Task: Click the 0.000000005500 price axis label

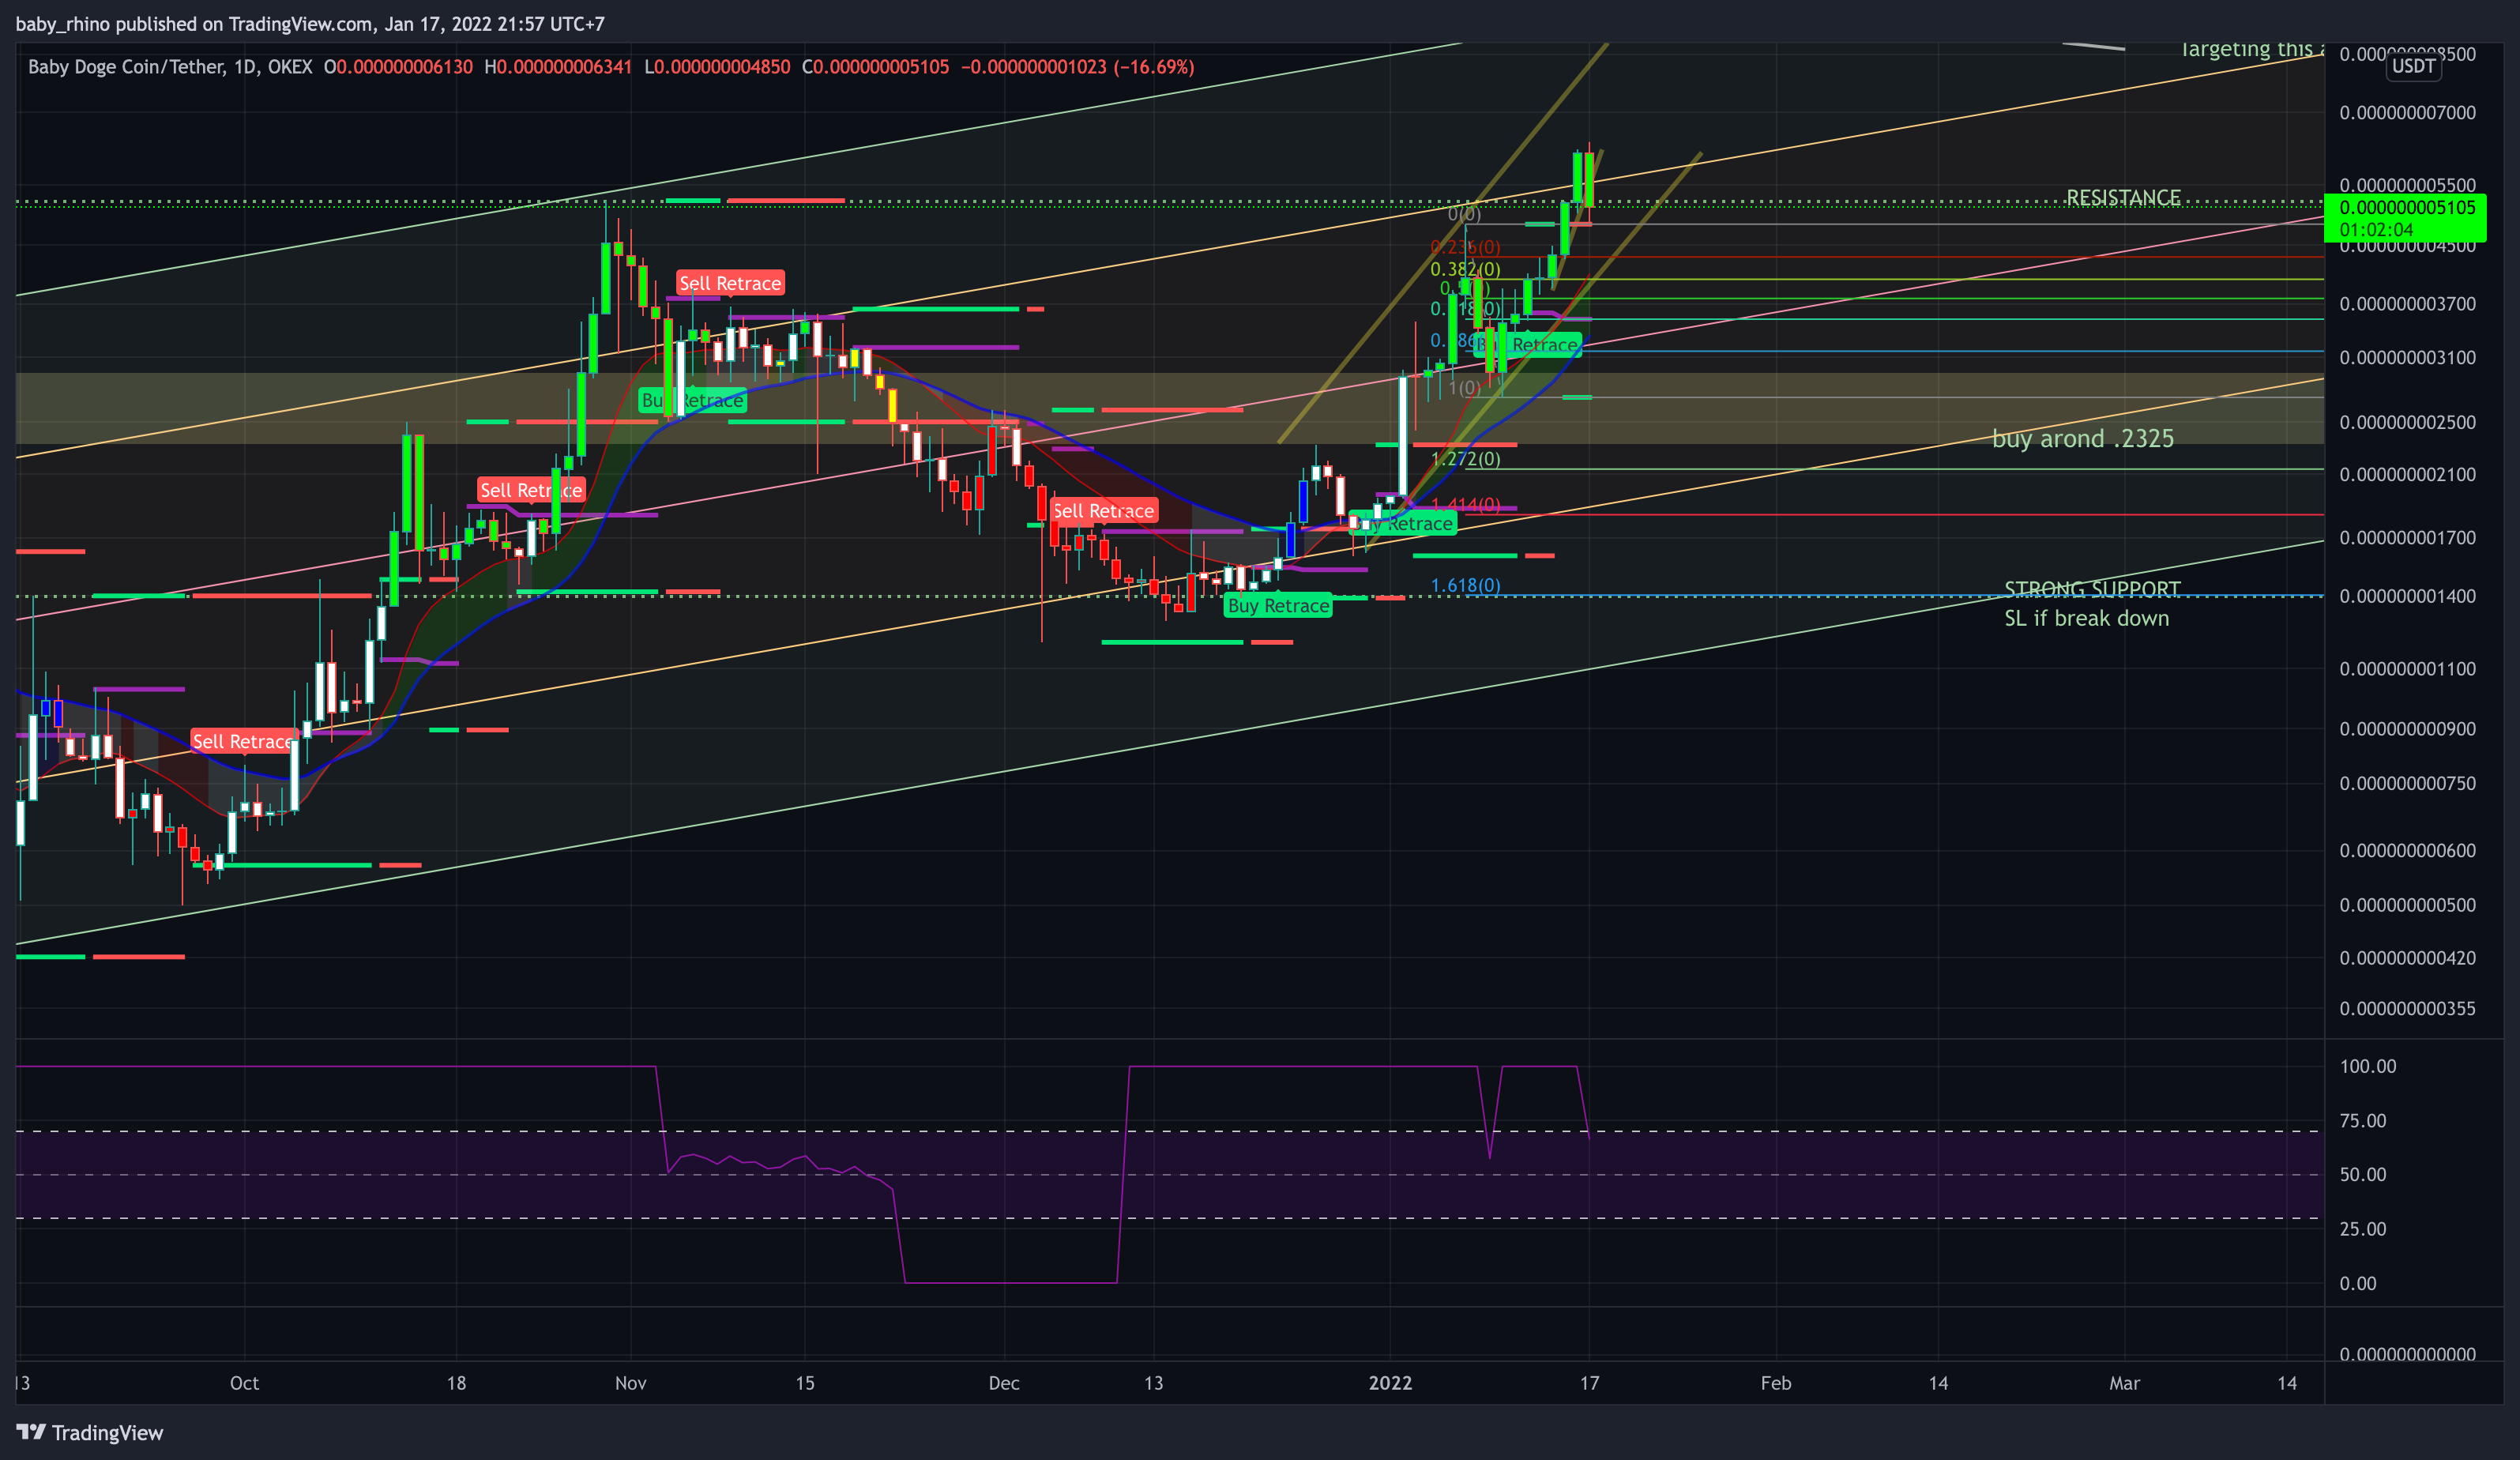Action: pyautogui.click(x=2407, y=185)
